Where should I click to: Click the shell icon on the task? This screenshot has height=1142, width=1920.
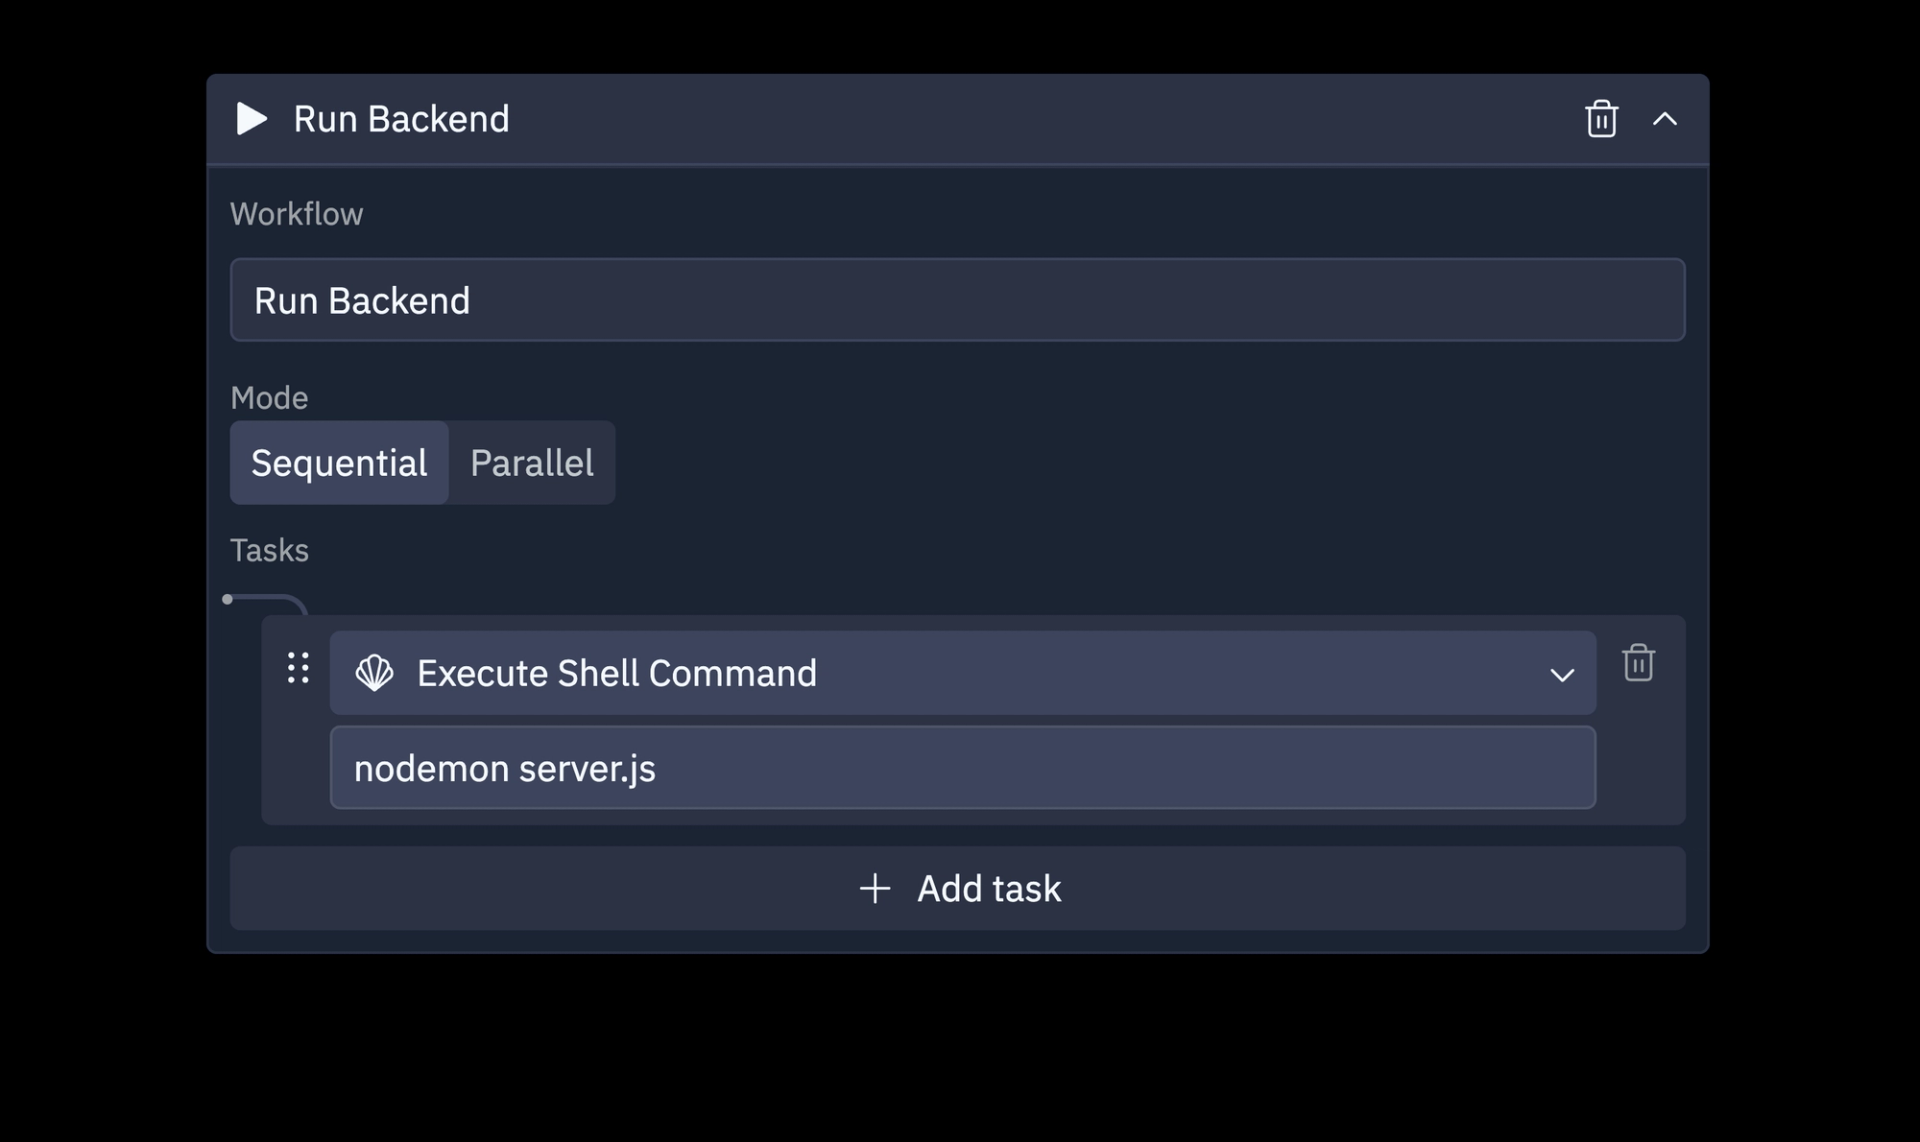tap(376, 673)
